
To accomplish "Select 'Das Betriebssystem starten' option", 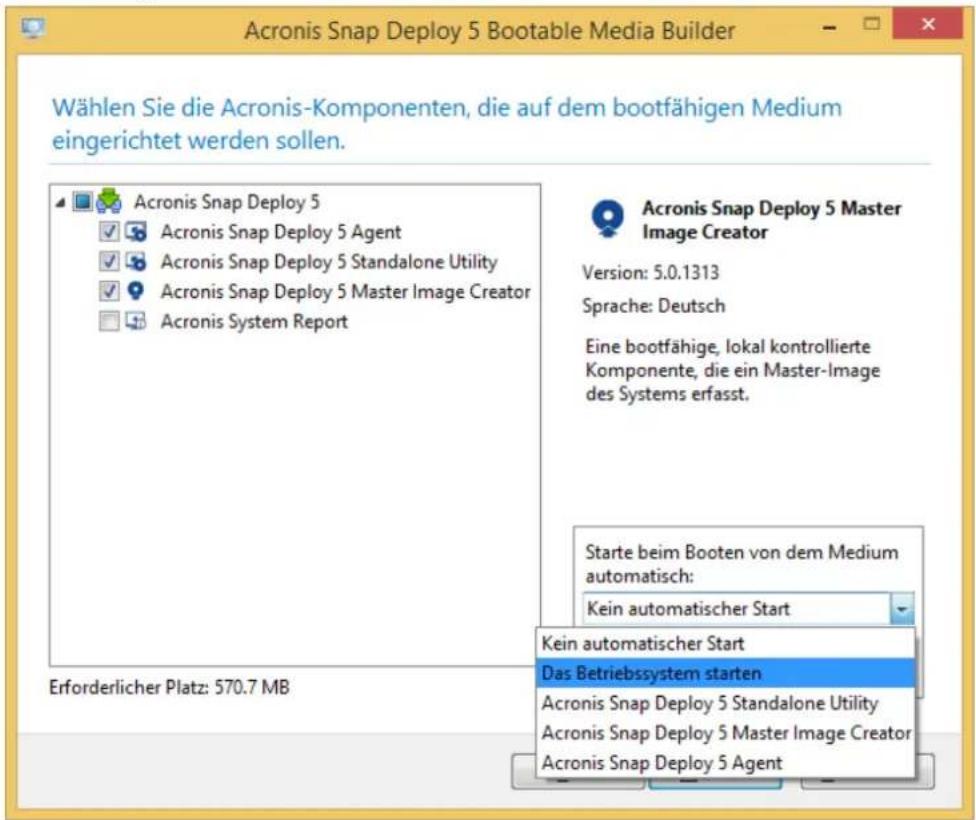I will (725, 673).
